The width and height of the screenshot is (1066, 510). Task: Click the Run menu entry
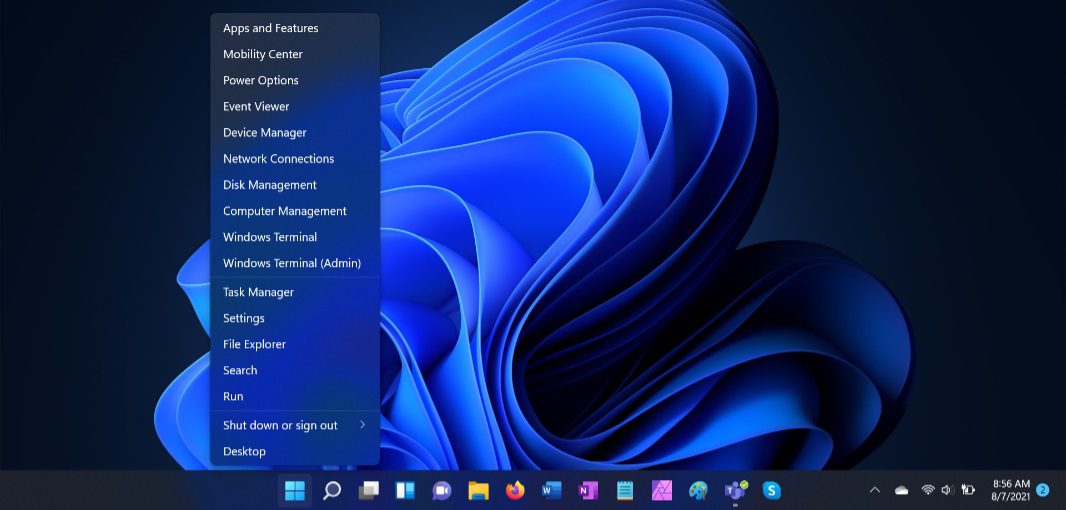tap(233, 396)
